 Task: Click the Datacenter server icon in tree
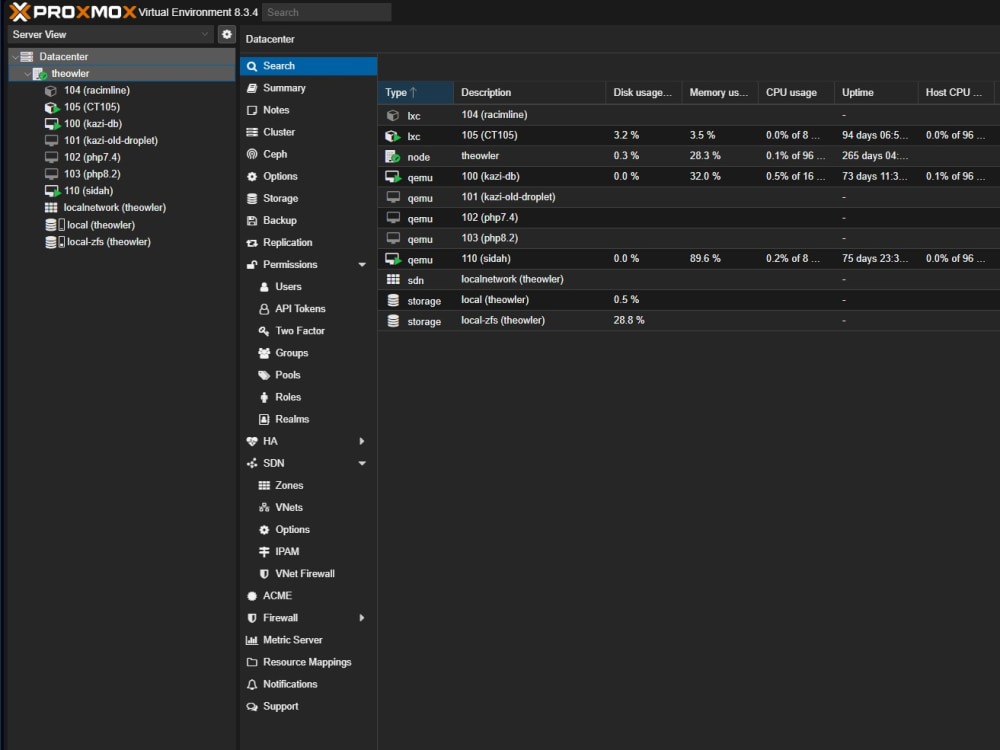pos(27,57)
